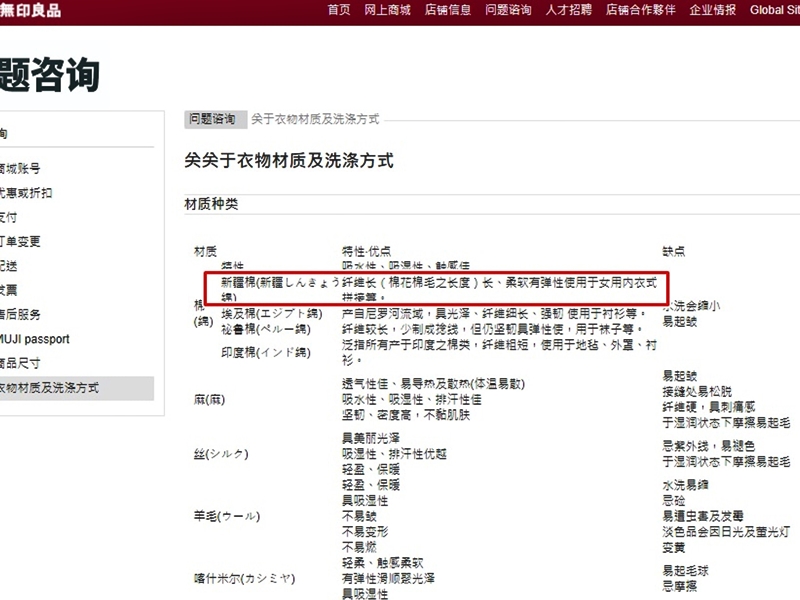Open 店铺信息 from the top menu
The image size is (800, 600).
447,10
